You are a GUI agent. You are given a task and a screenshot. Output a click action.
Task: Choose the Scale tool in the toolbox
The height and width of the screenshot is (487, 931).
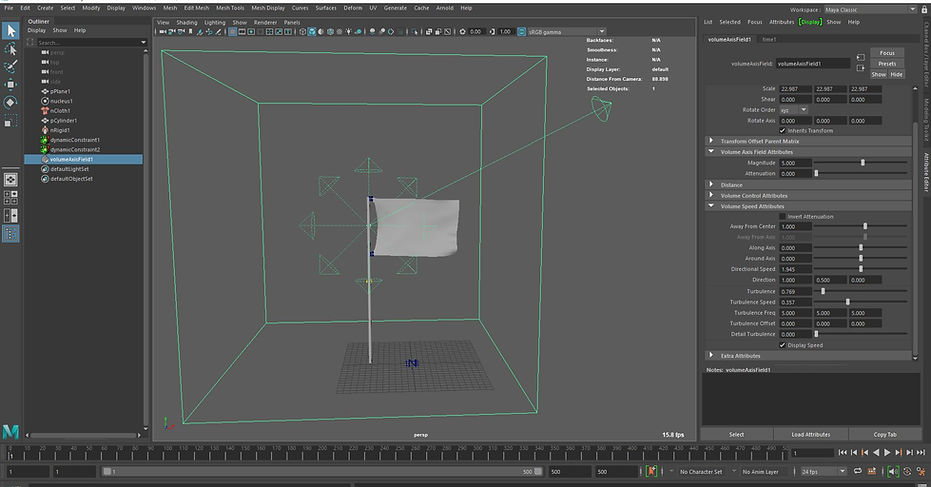[x=10, y=121]
